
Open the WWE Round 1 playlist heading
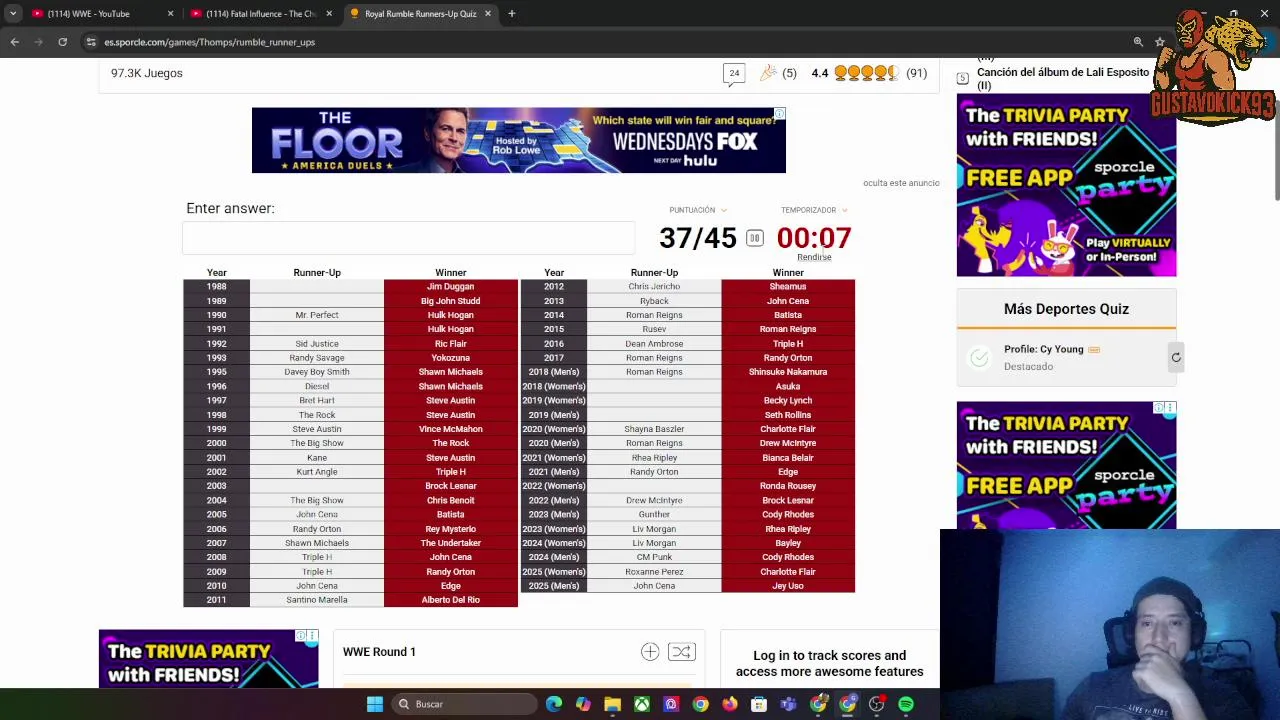[379, 652]
